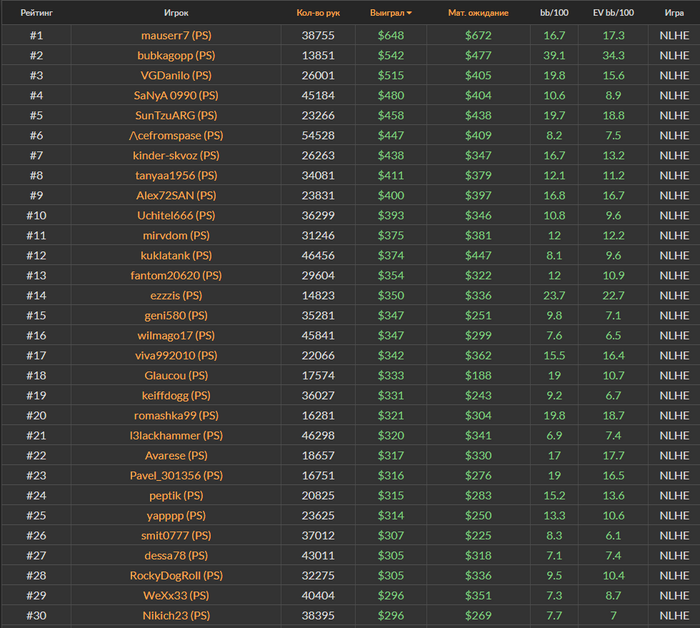Click the bb/100 column header
Image resolution: width=700 pixels, height=628 pixels.
[554, 13]
